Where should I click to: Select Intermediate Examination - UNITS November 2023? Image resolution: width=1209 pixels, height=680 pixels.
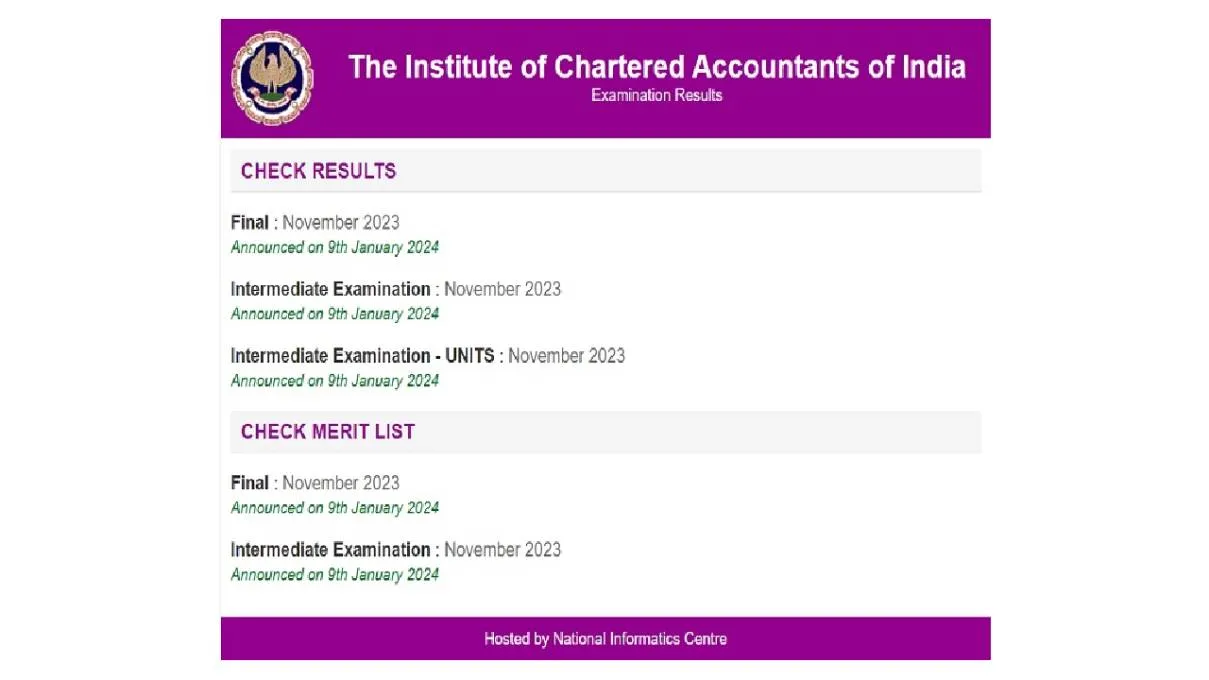(x=428, y=356)
